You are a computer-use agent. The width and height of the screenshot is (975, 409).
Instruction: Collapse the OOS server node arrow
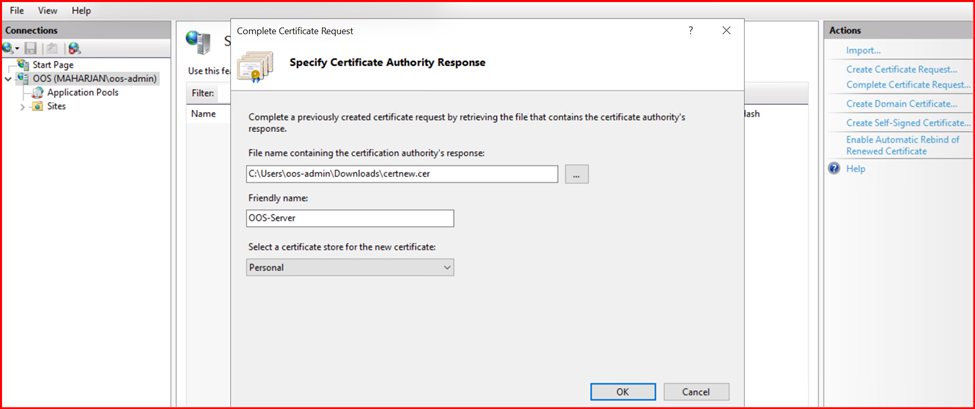click(9, 79)
